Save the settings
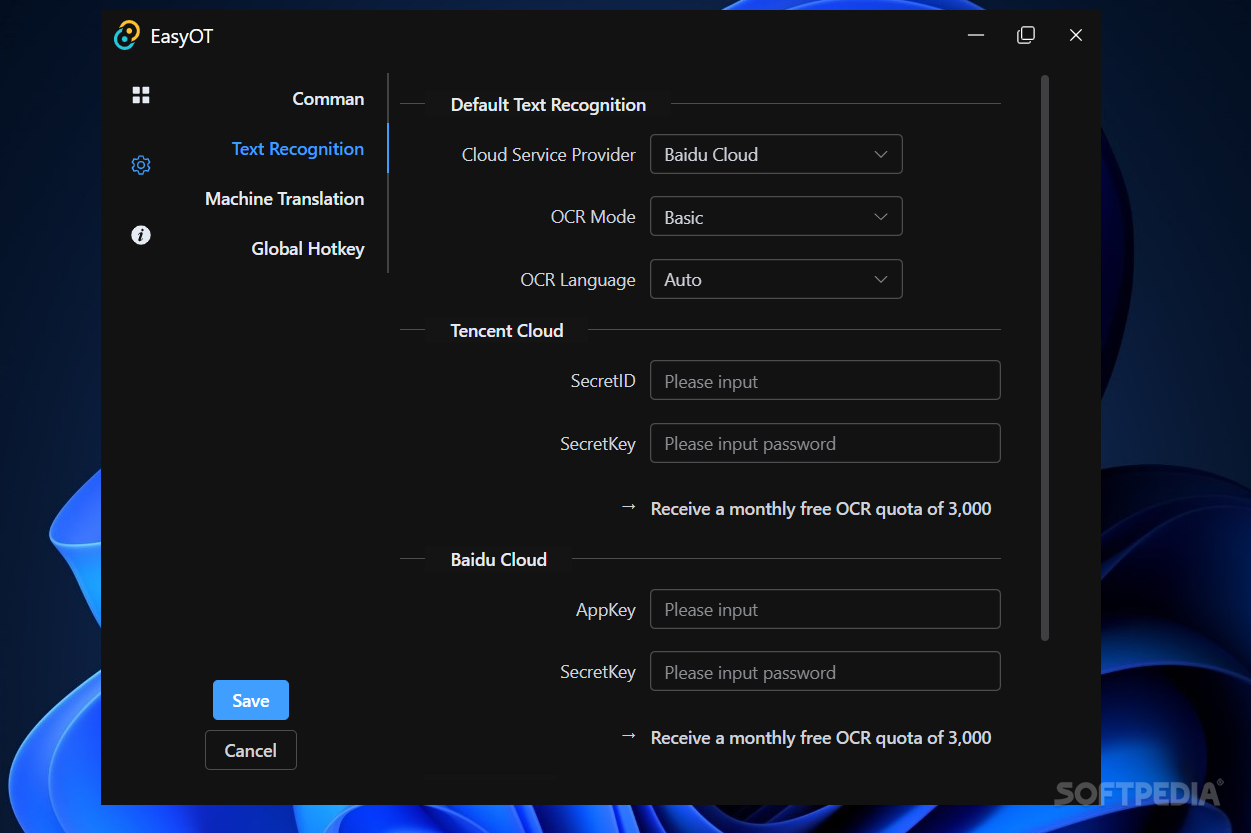The height and width of the screenshot is (833, 1251). coord(251,701)
